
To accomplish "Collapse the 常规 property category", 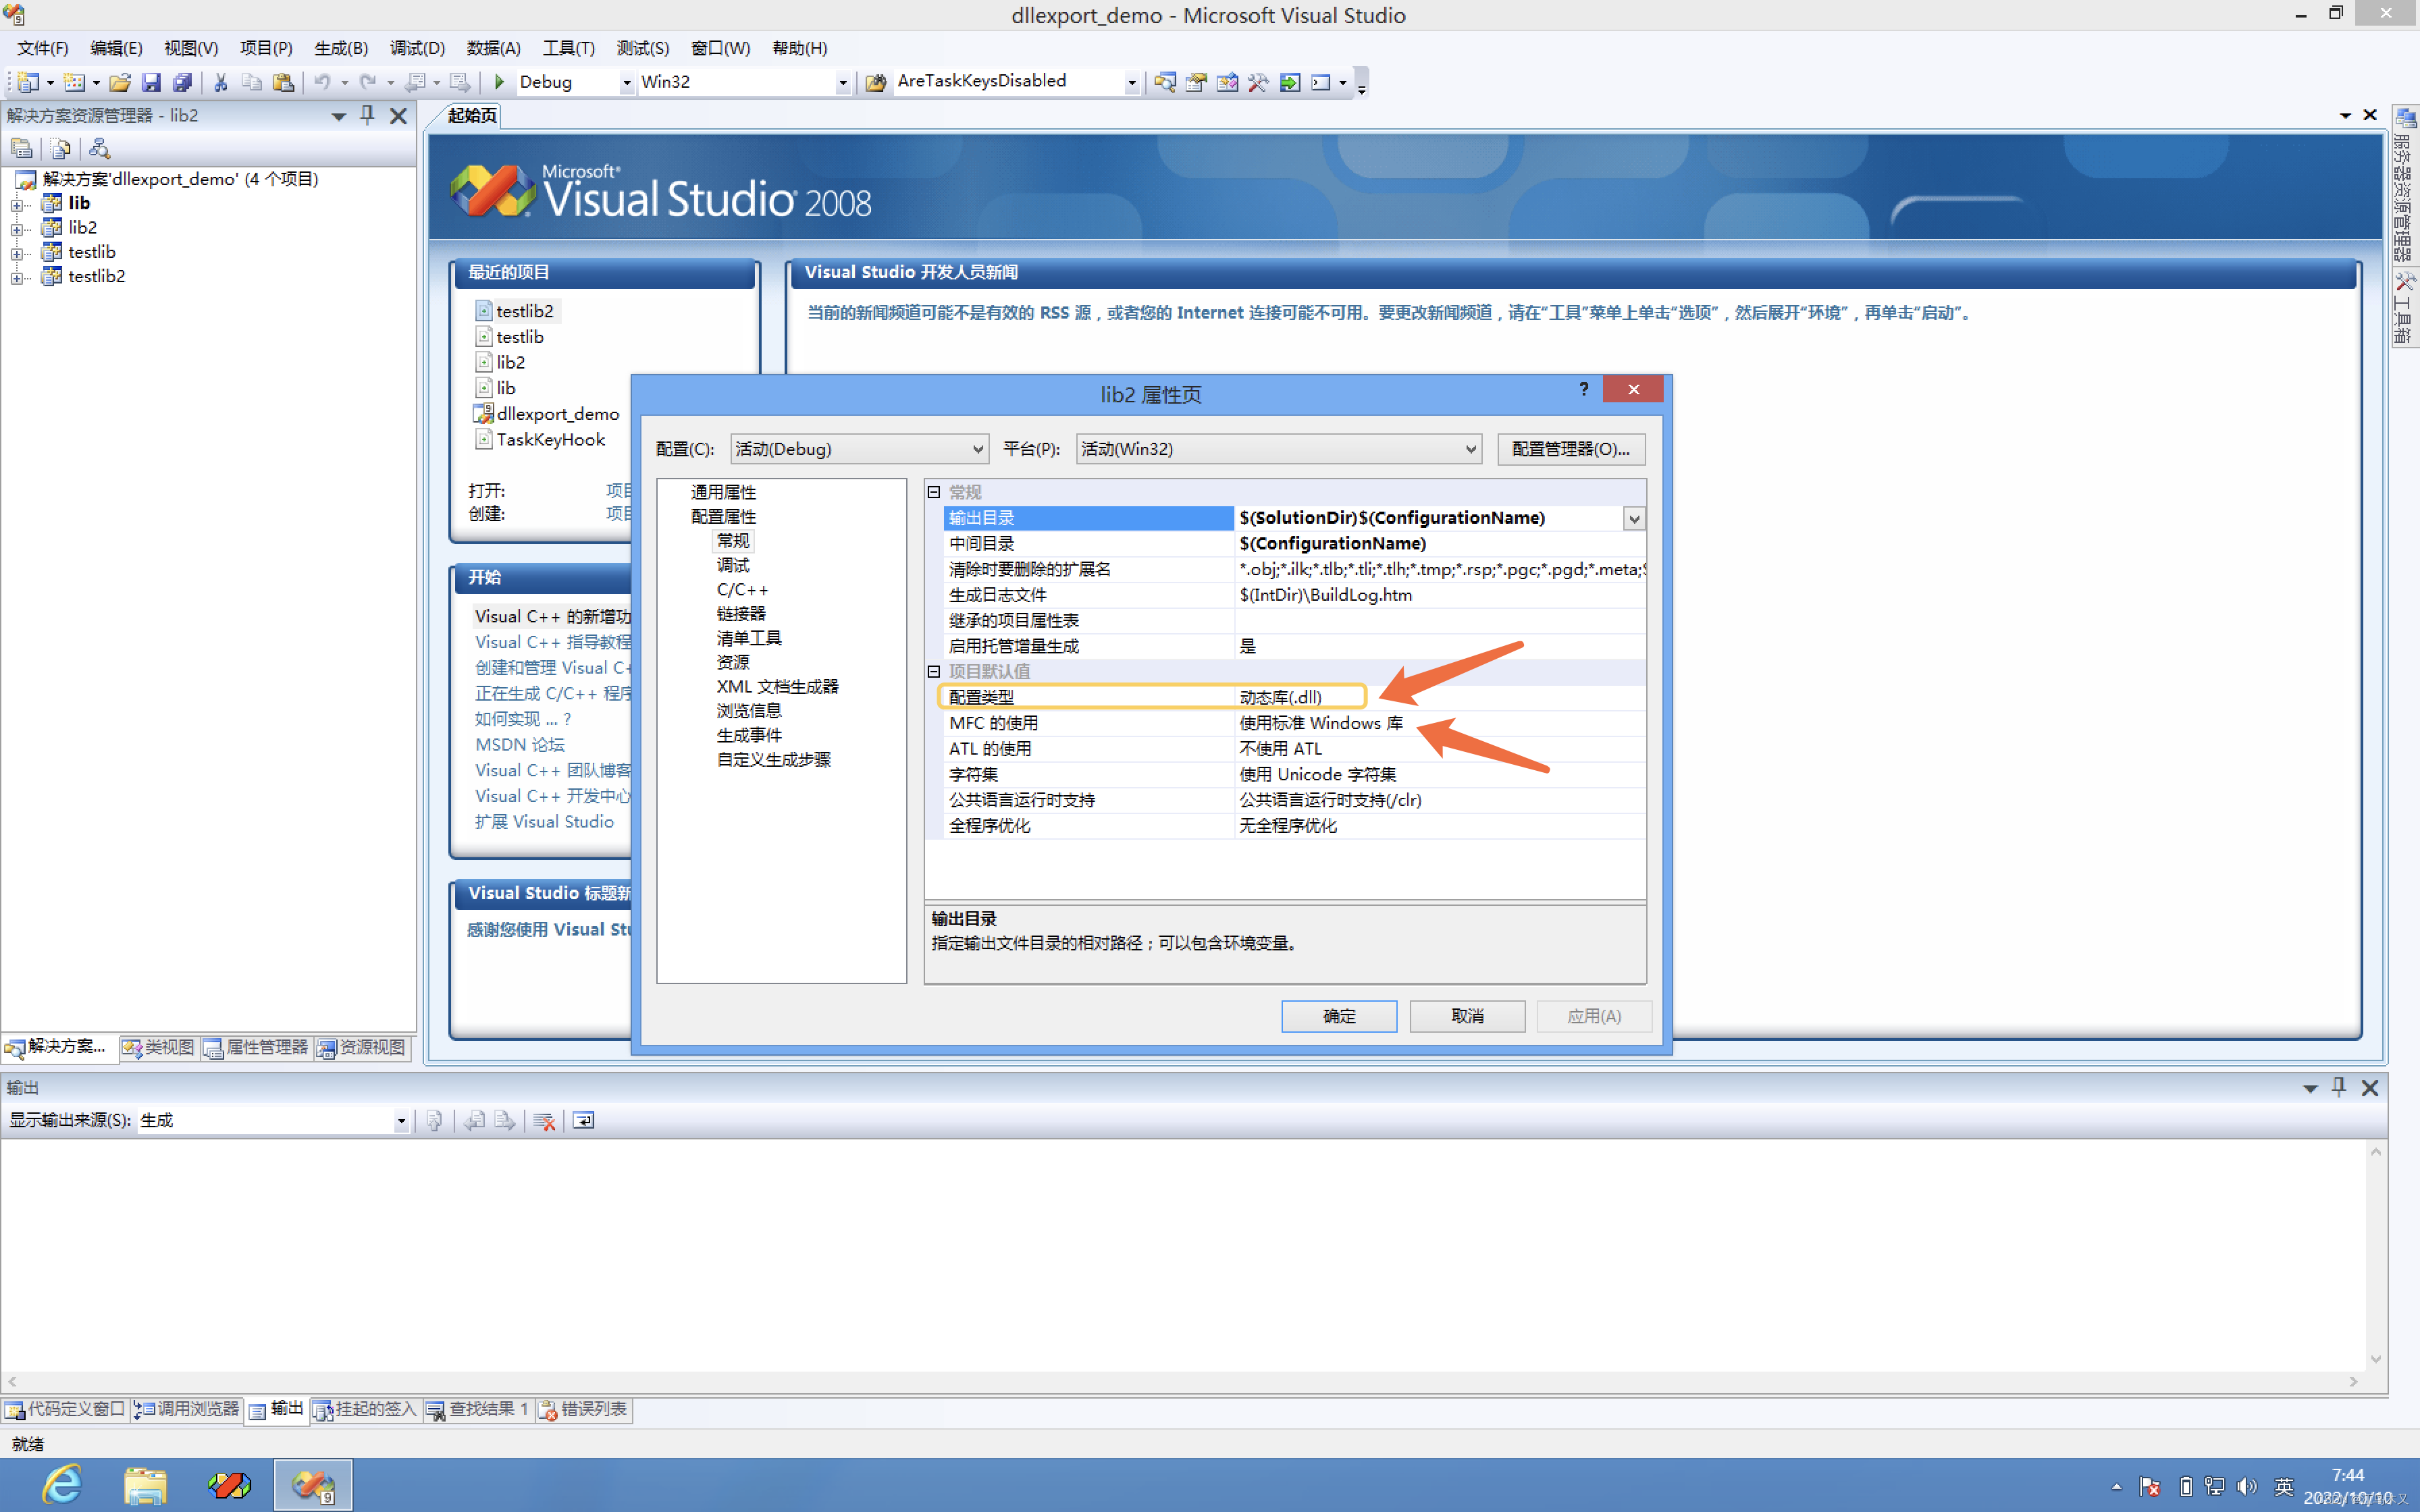I will click(934, 492).
